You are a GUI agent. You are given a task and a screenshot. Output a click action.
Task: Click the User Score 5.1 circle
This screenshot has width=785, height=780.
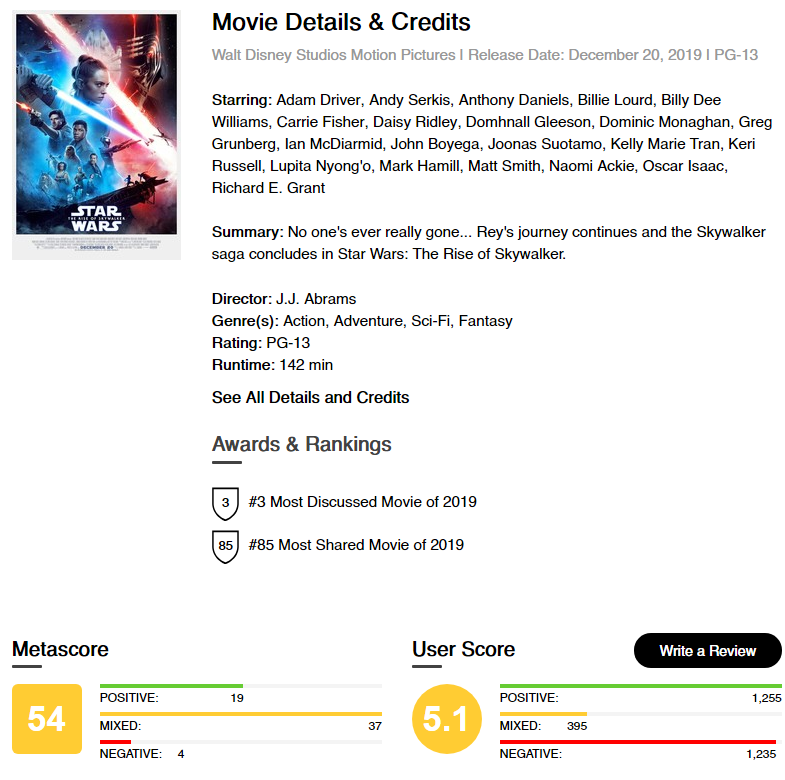coord(447,718)
